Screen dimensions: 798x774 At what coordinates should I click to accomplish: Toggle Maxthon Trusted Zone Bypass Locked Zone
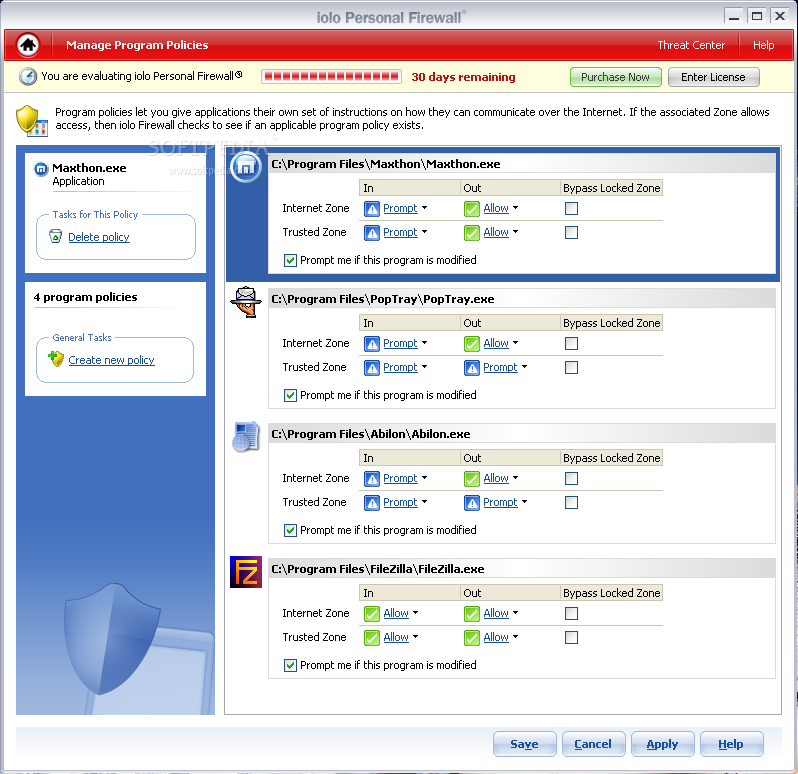[572, 233]
